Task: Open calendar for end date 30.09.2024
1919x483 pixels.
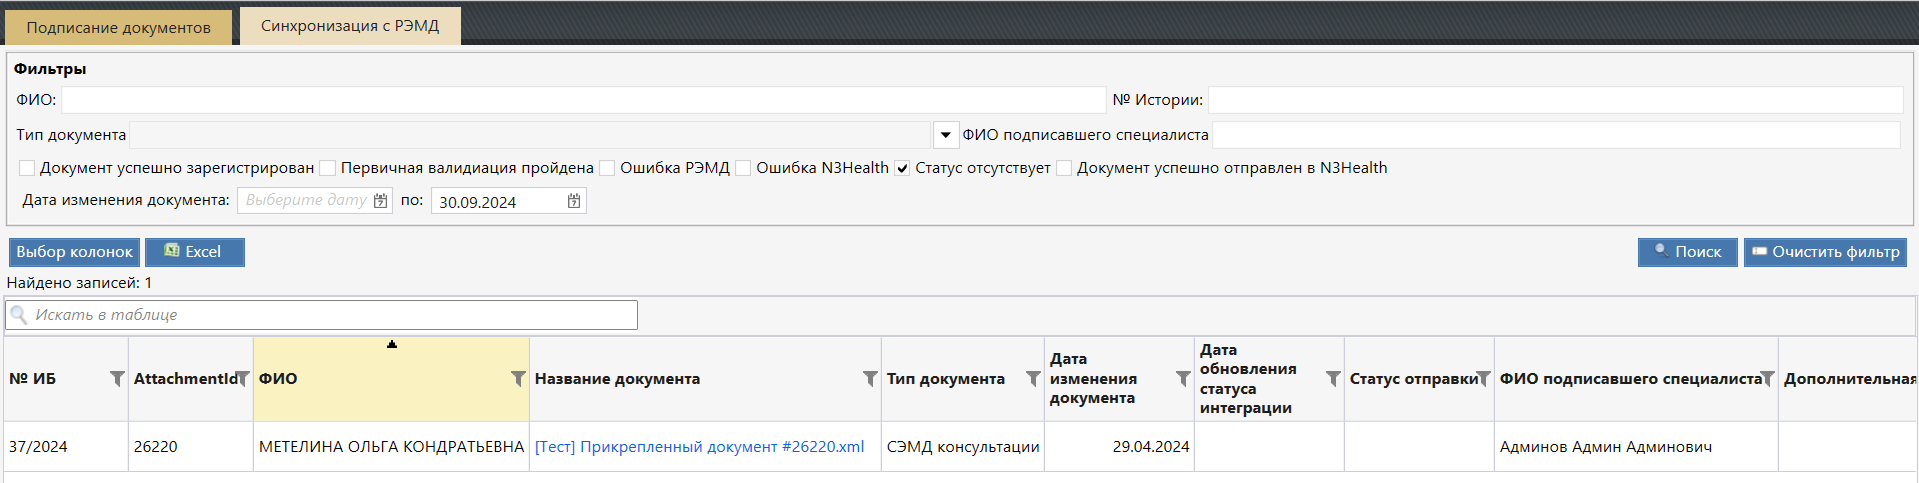Action: coord(574,201)
